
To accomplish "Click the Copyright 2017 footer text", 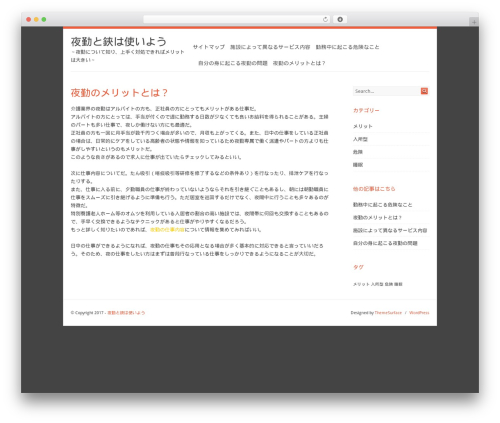I will (87, 313).
